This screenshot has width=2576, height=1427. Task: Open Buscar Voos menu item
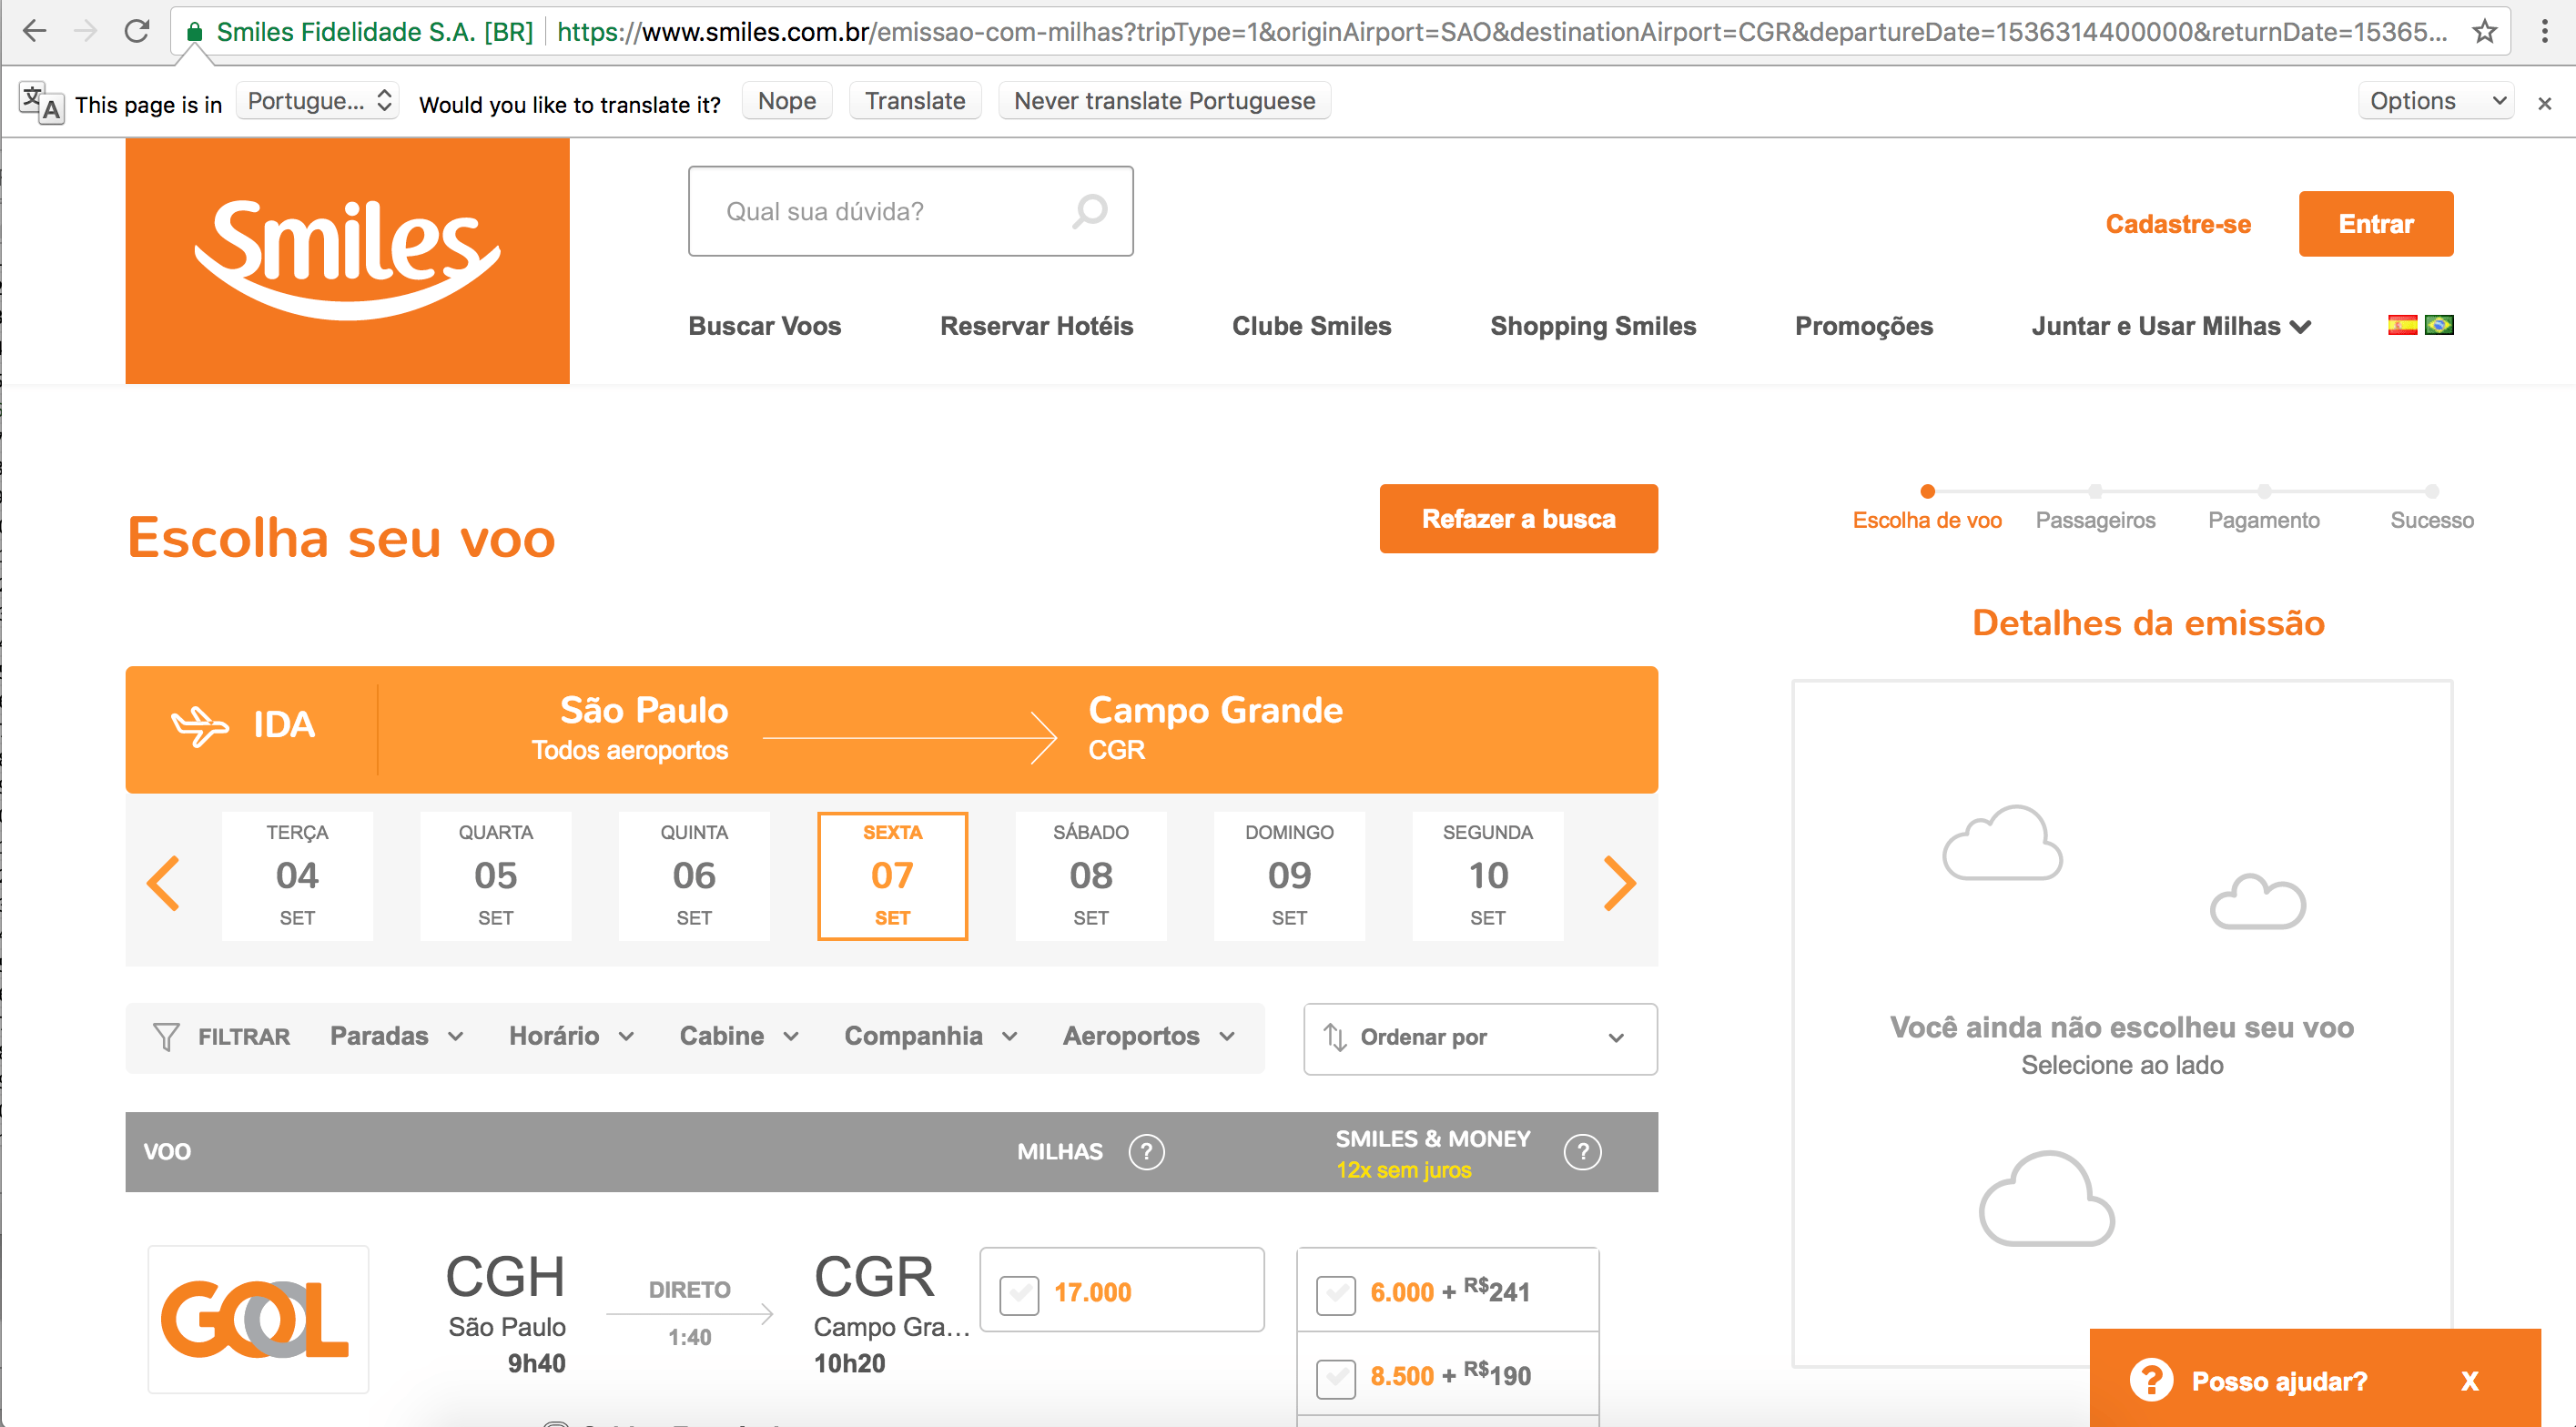(764, 326)
